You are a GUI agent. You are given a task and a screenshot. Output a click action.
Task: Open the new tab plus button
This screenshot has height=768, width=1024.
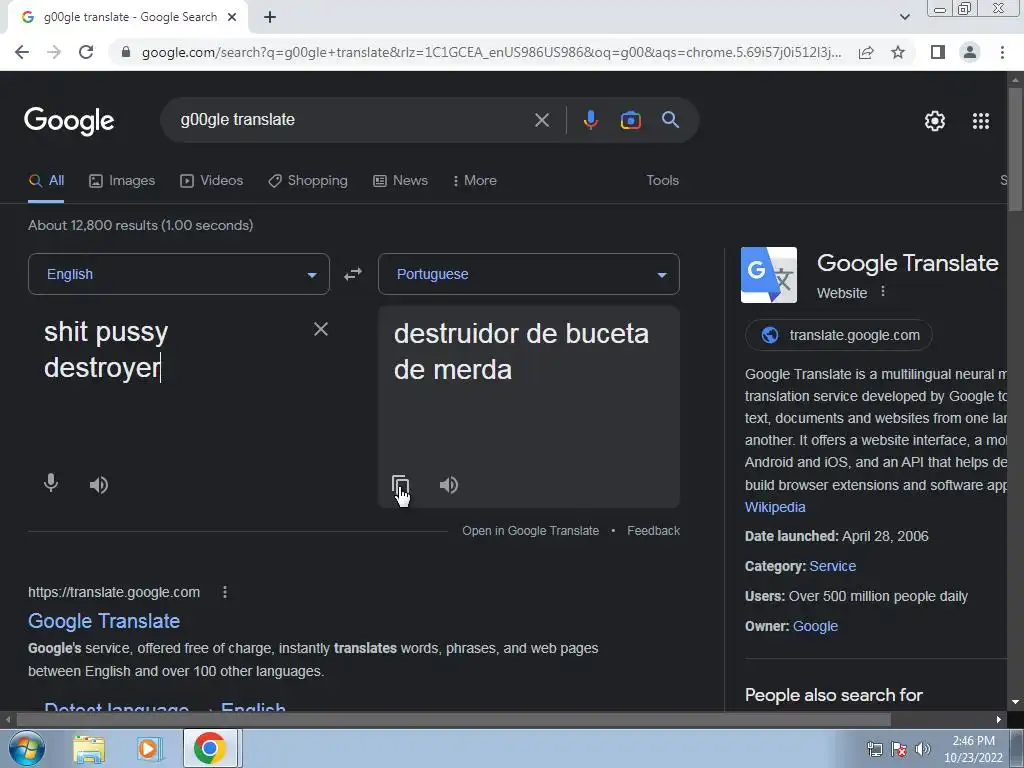point(270,17)
